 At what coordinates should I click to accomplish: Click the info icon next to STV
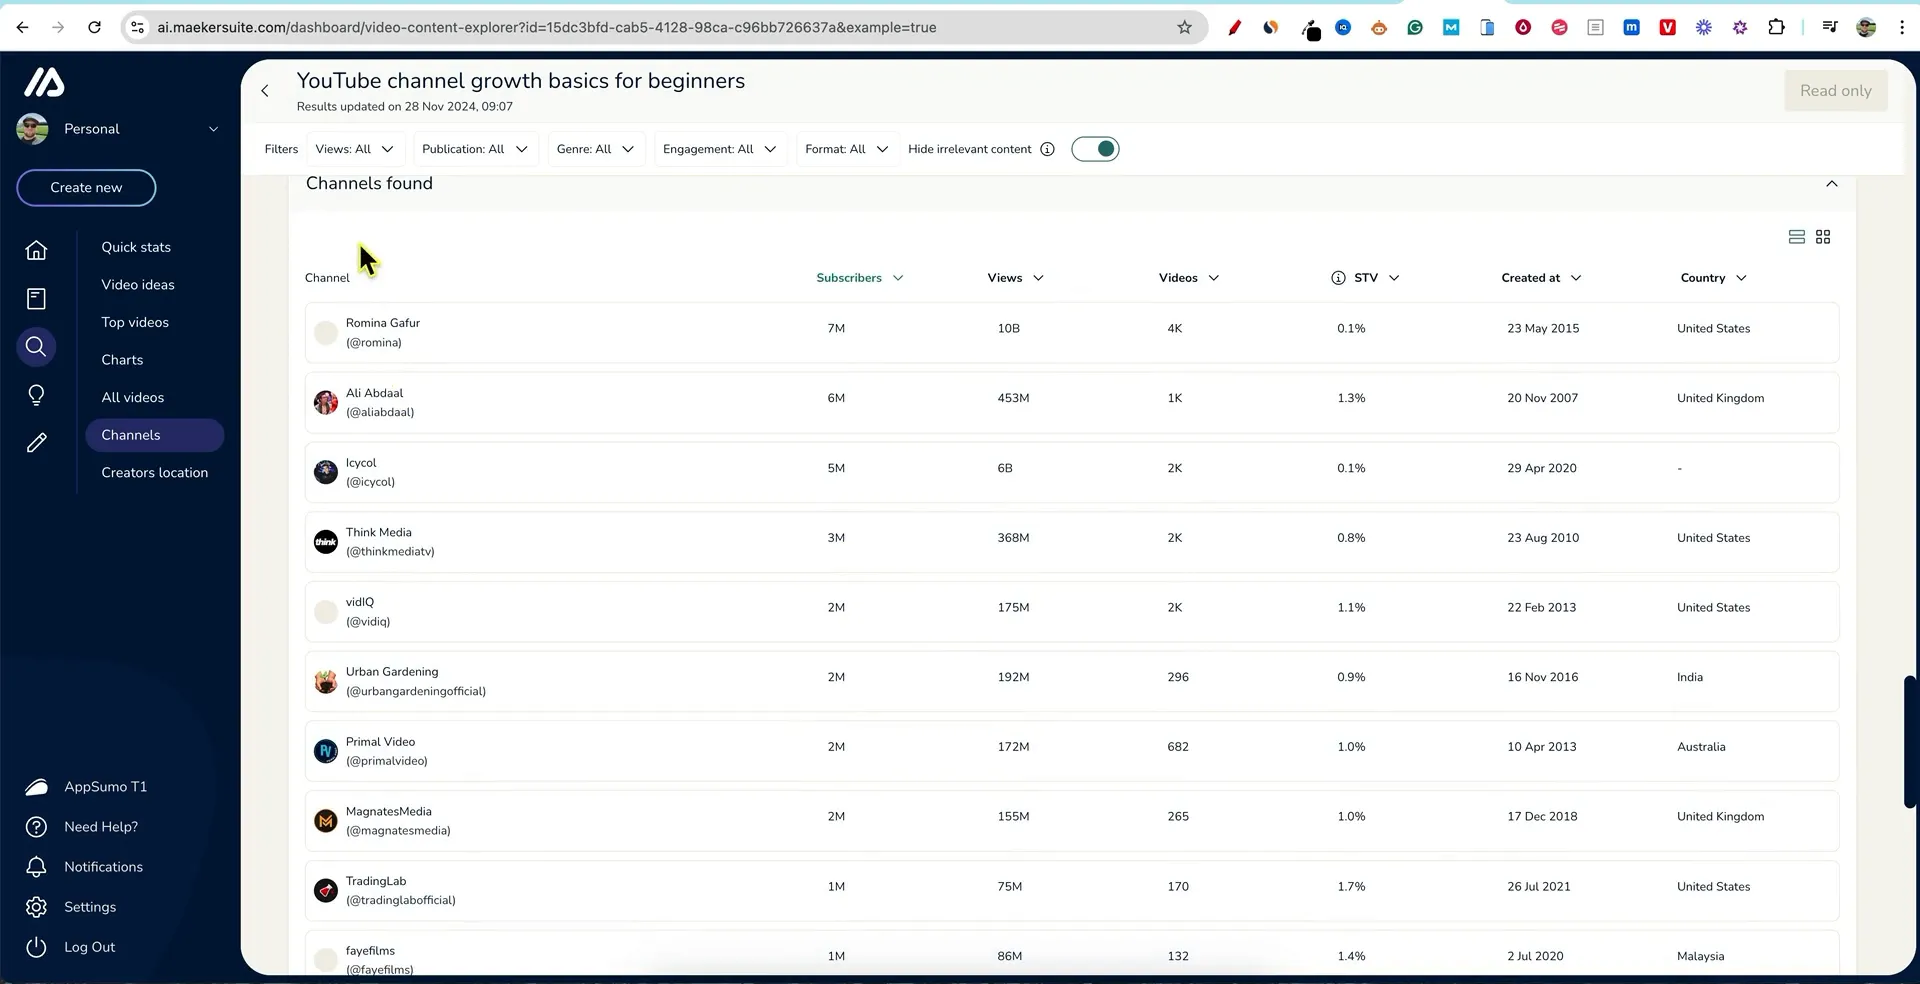tap(1338, 278)
